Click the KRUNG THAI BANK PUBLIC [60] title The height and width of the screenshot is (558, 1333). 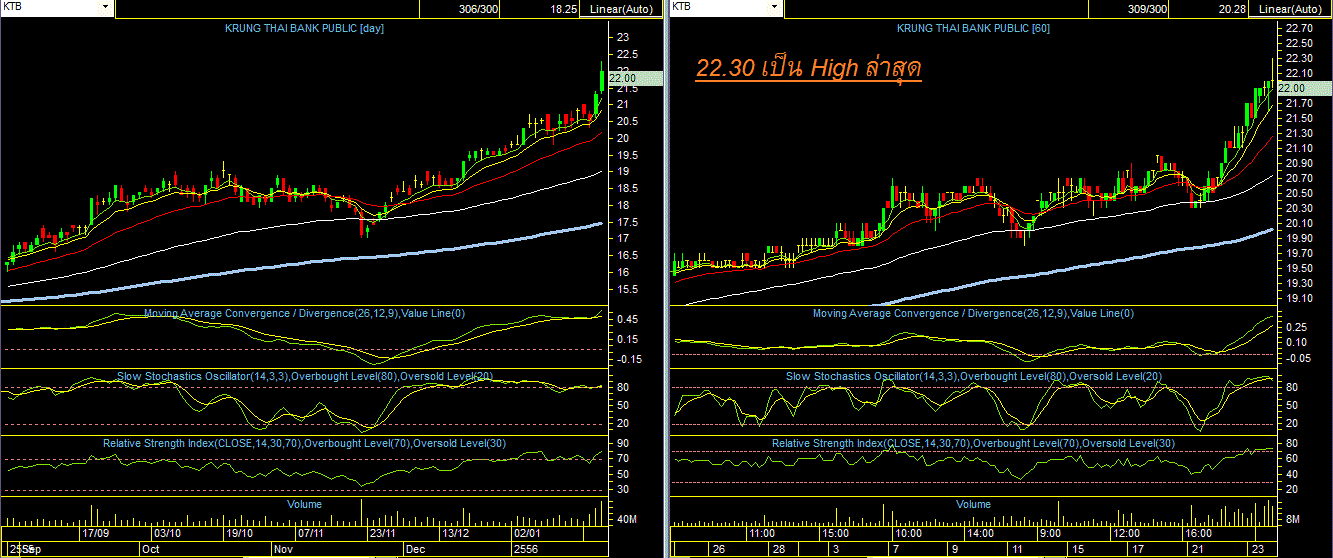click(973, 28)
